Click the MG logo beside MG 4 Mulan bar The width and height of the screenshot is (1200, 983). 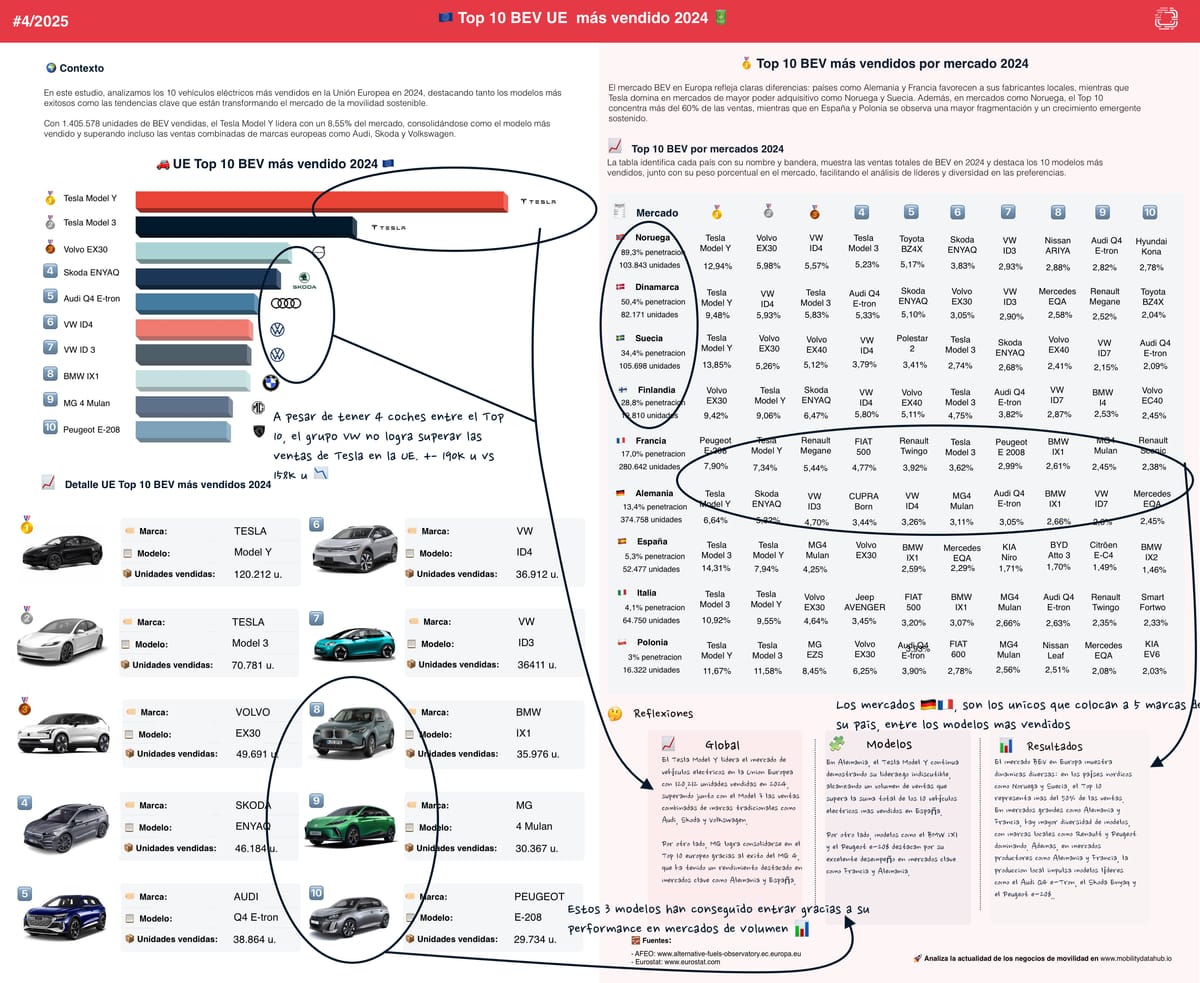(257, 408)
